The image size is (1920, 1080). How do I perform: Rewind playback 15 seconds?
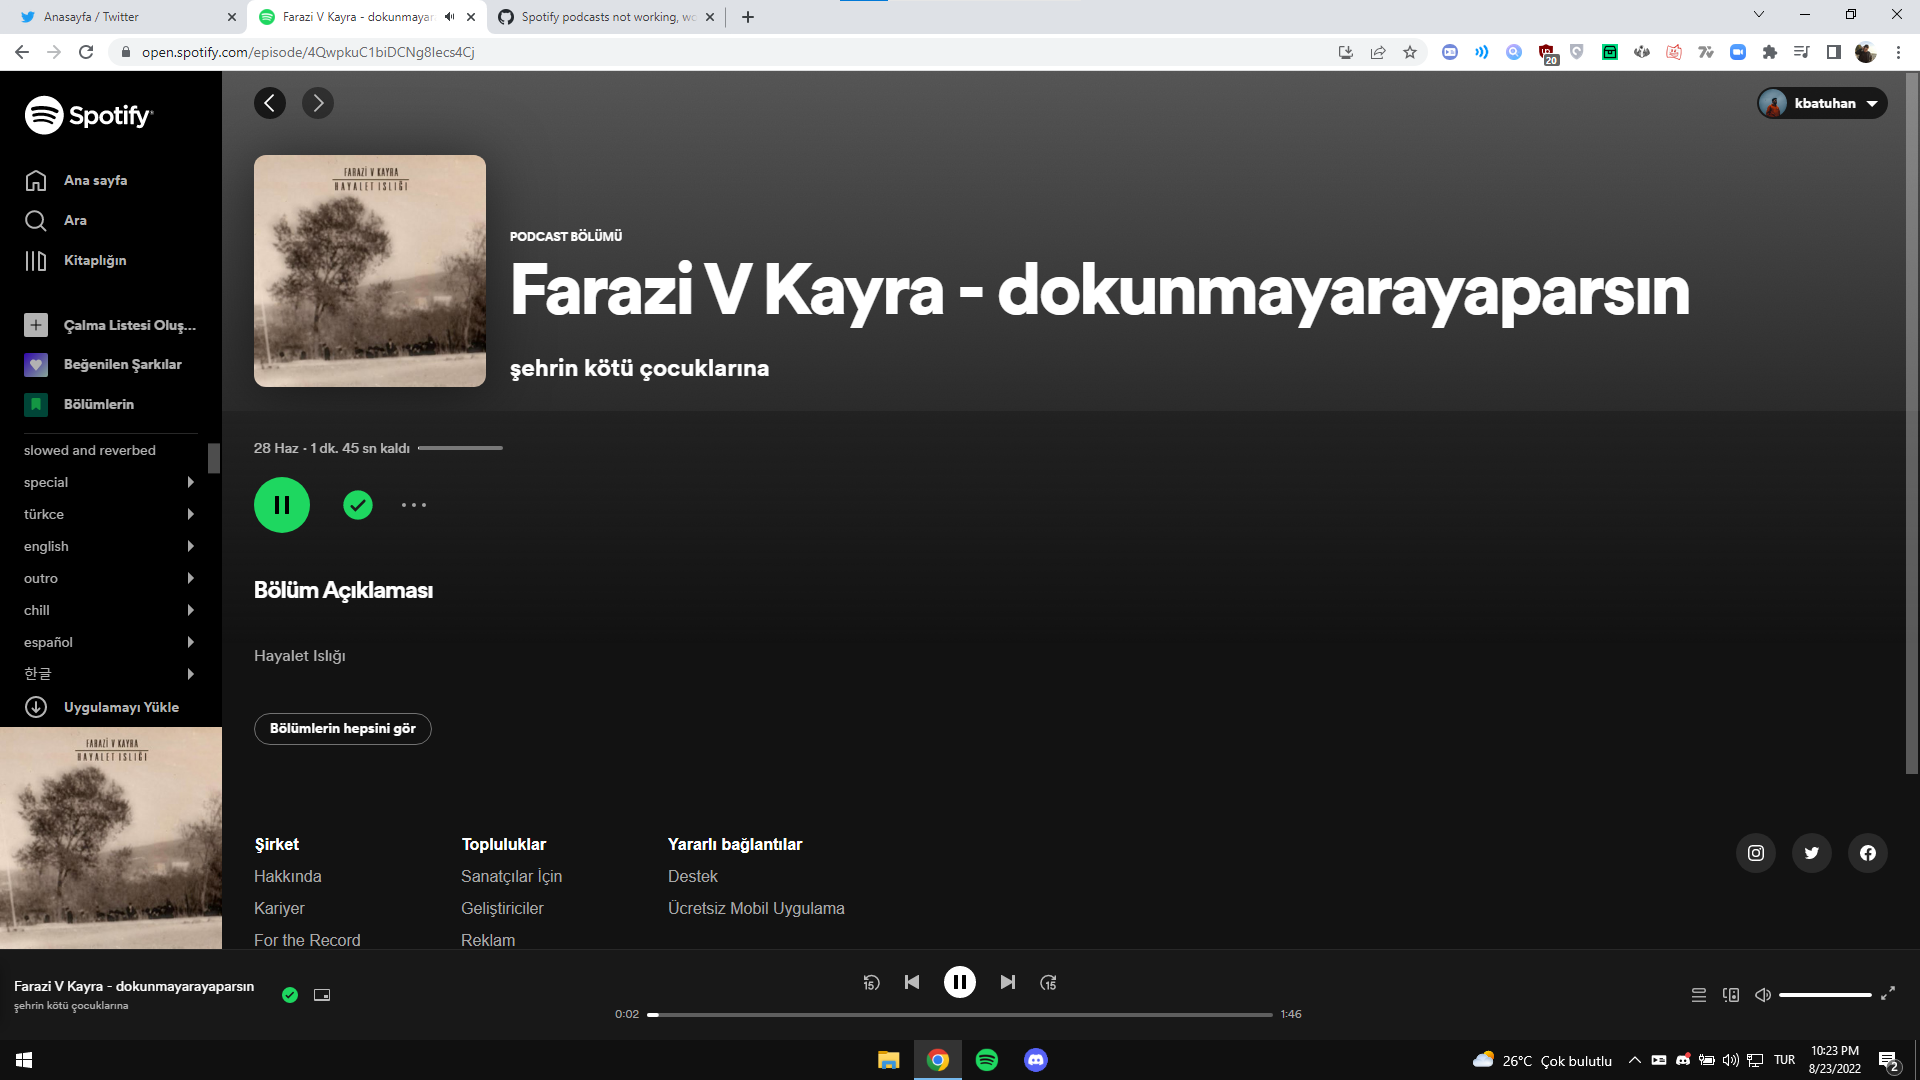871,982
